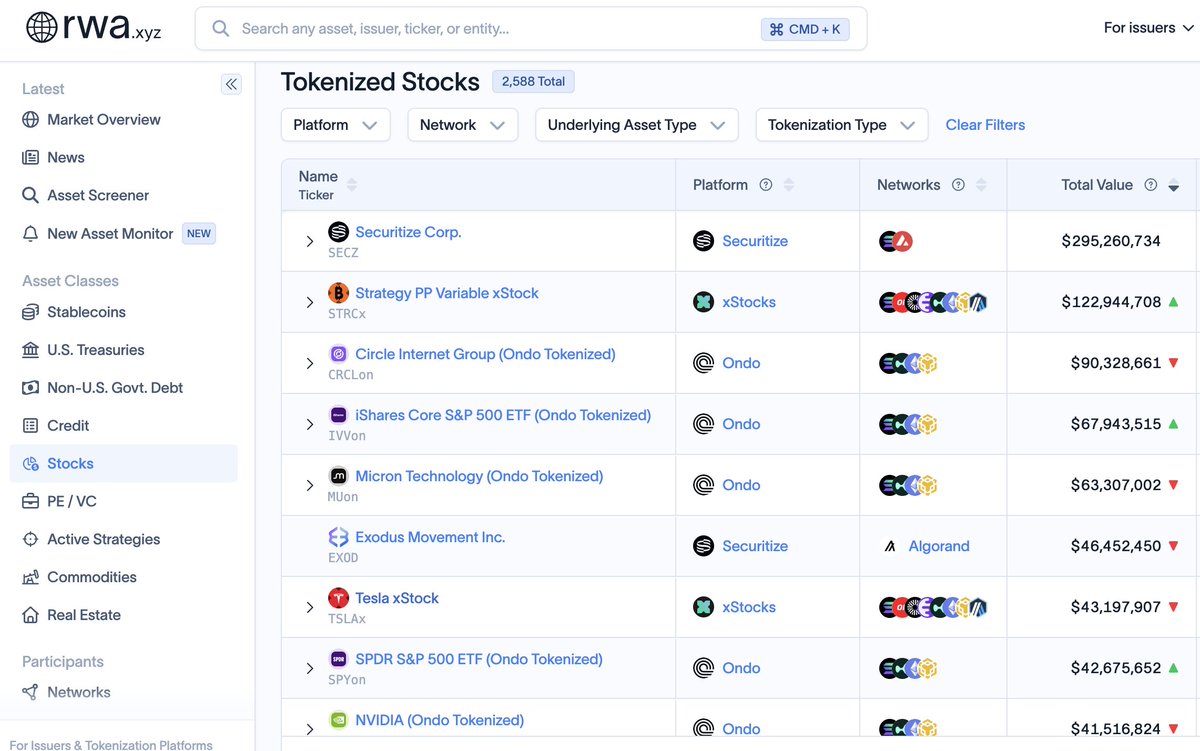Click the xStocks platform link for STRCx
The height and width of the screenshot is (751, 1200).
coord(749,302)
